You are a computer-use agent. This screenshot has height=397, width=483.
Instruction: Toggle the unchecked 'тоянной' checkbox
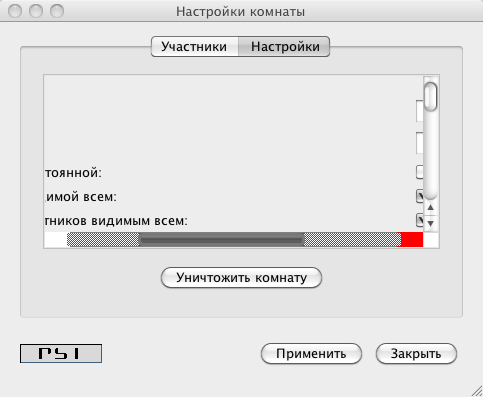420,172
